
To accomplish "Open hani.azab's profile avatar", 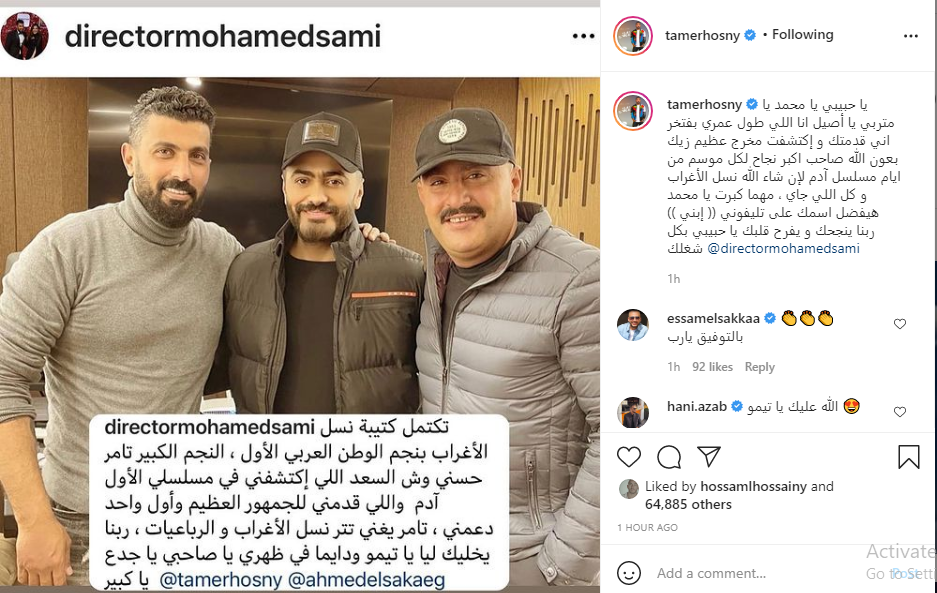I will click(633, 412).
